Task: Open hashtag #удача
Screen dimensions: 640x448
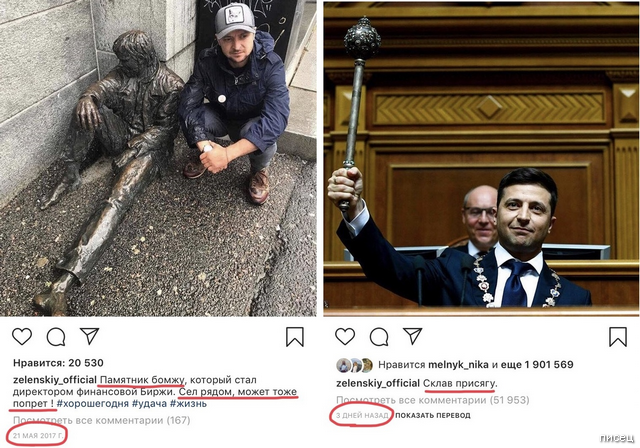Action: (x=149, y=404)
